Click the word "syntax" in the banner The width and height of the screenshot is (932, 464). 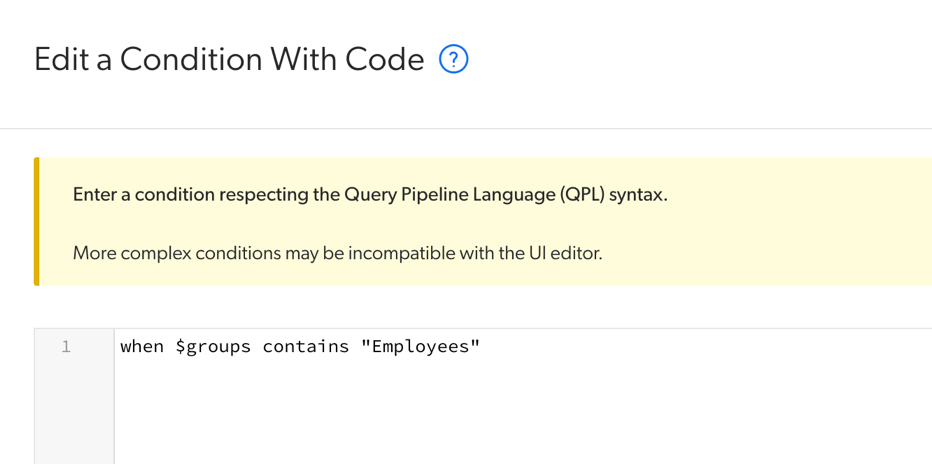tap(636, 195)
